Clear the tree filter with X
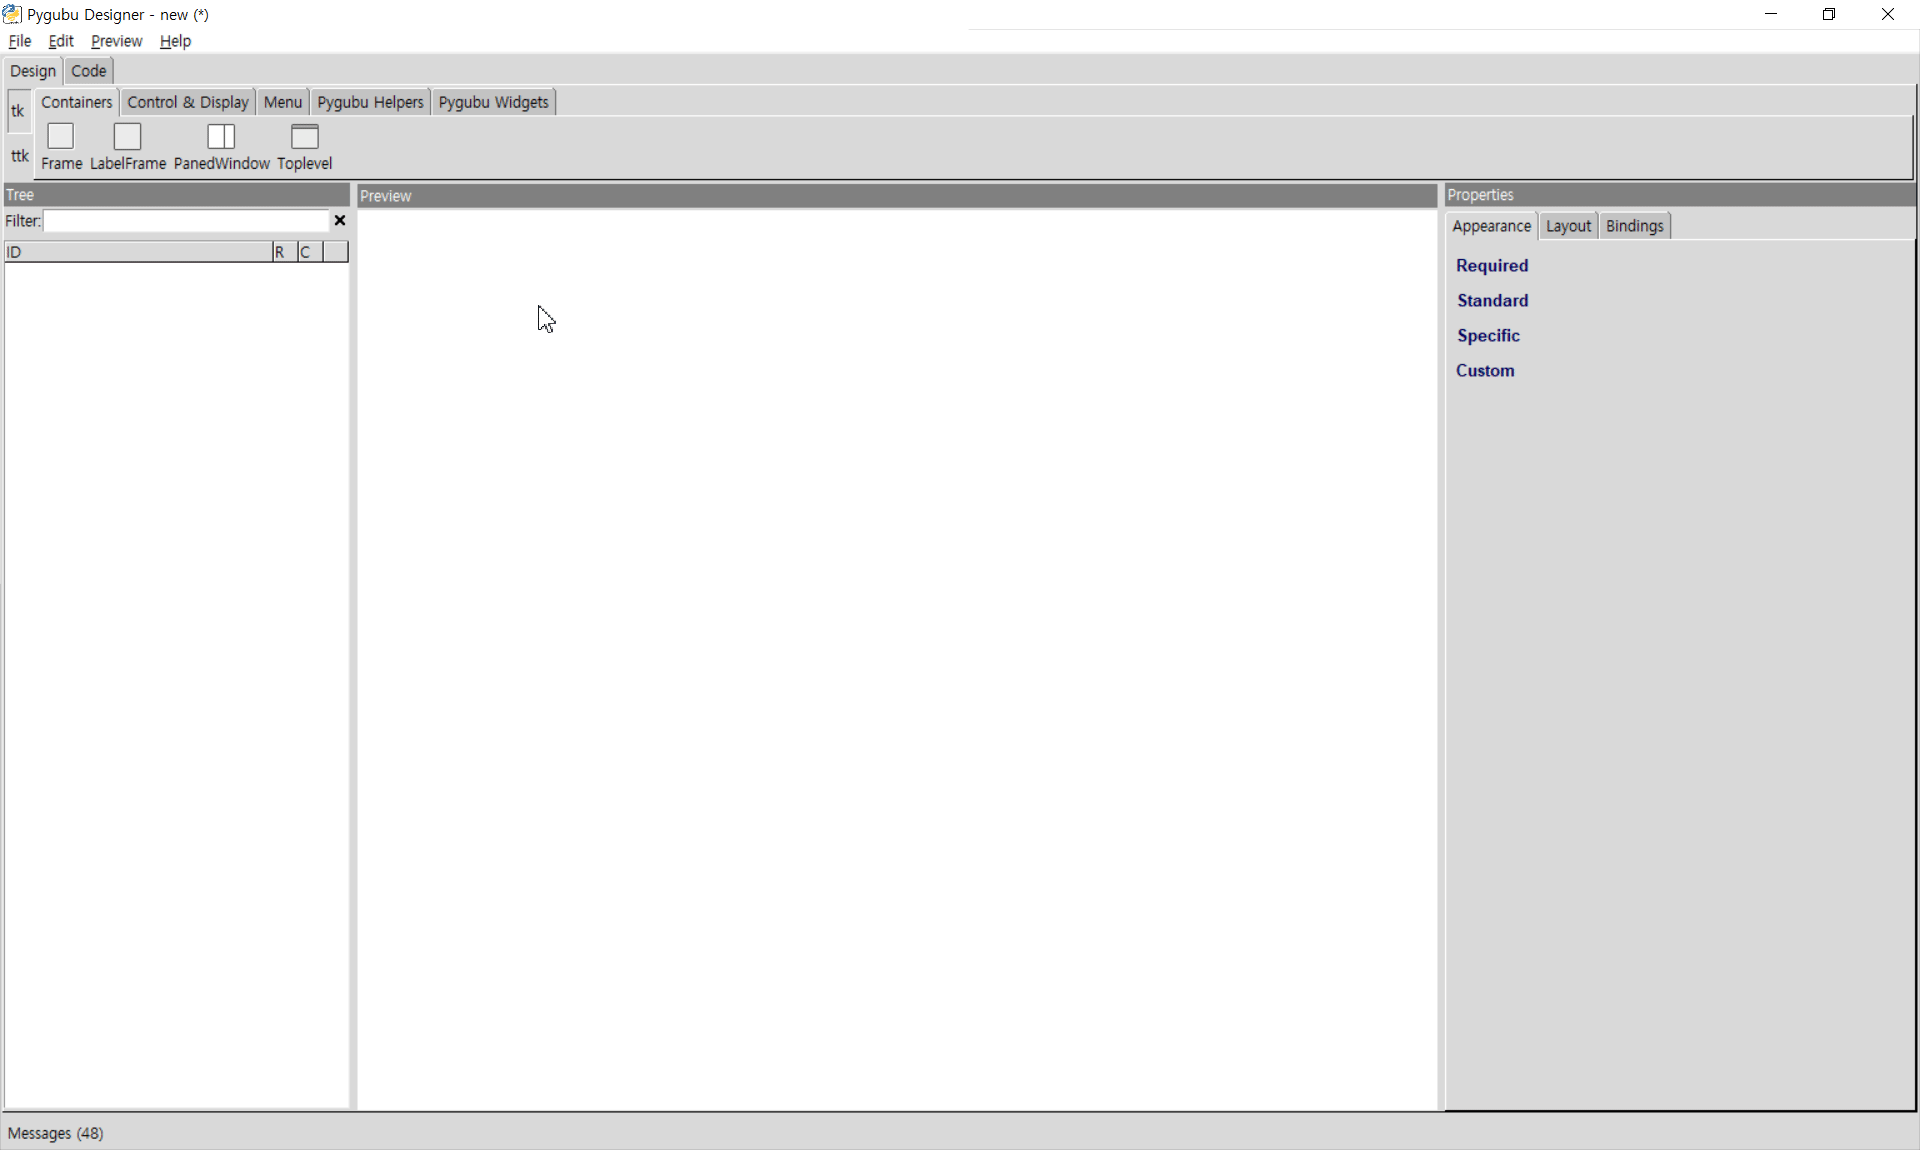The width and height of the screenshot is (1920, 1150). [340, 221]
